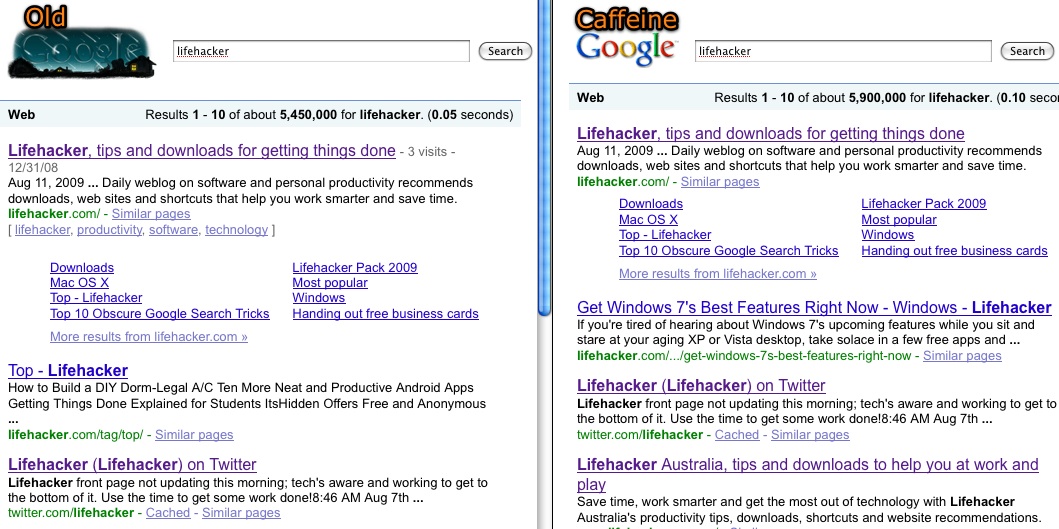Open 'Top - Lifehacker' sitelink in Caffeine Google
The image size is (1059, 529).
pyautogui.click(x=665, y=235)
